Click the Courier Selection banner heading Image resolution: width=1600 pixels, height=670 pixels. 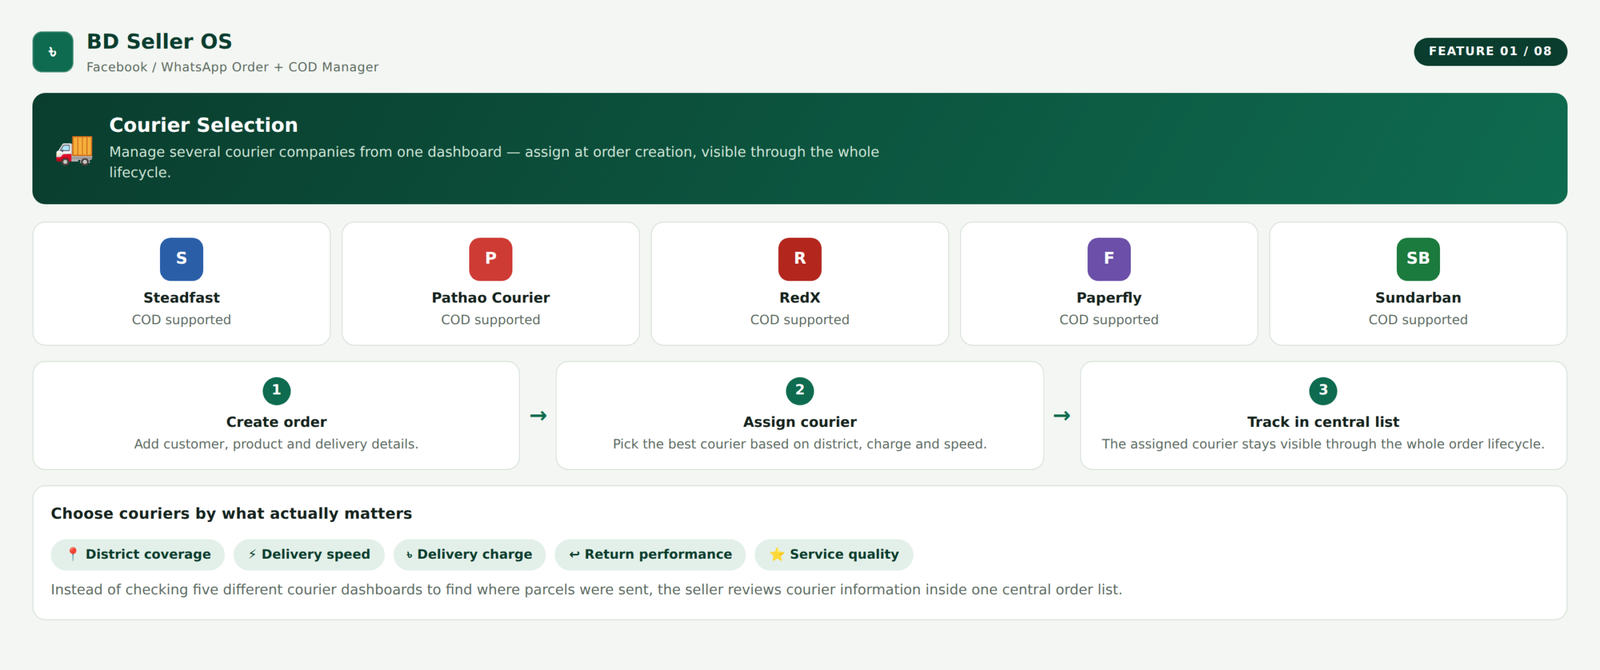pyautogui.click(x=203, y=125)
